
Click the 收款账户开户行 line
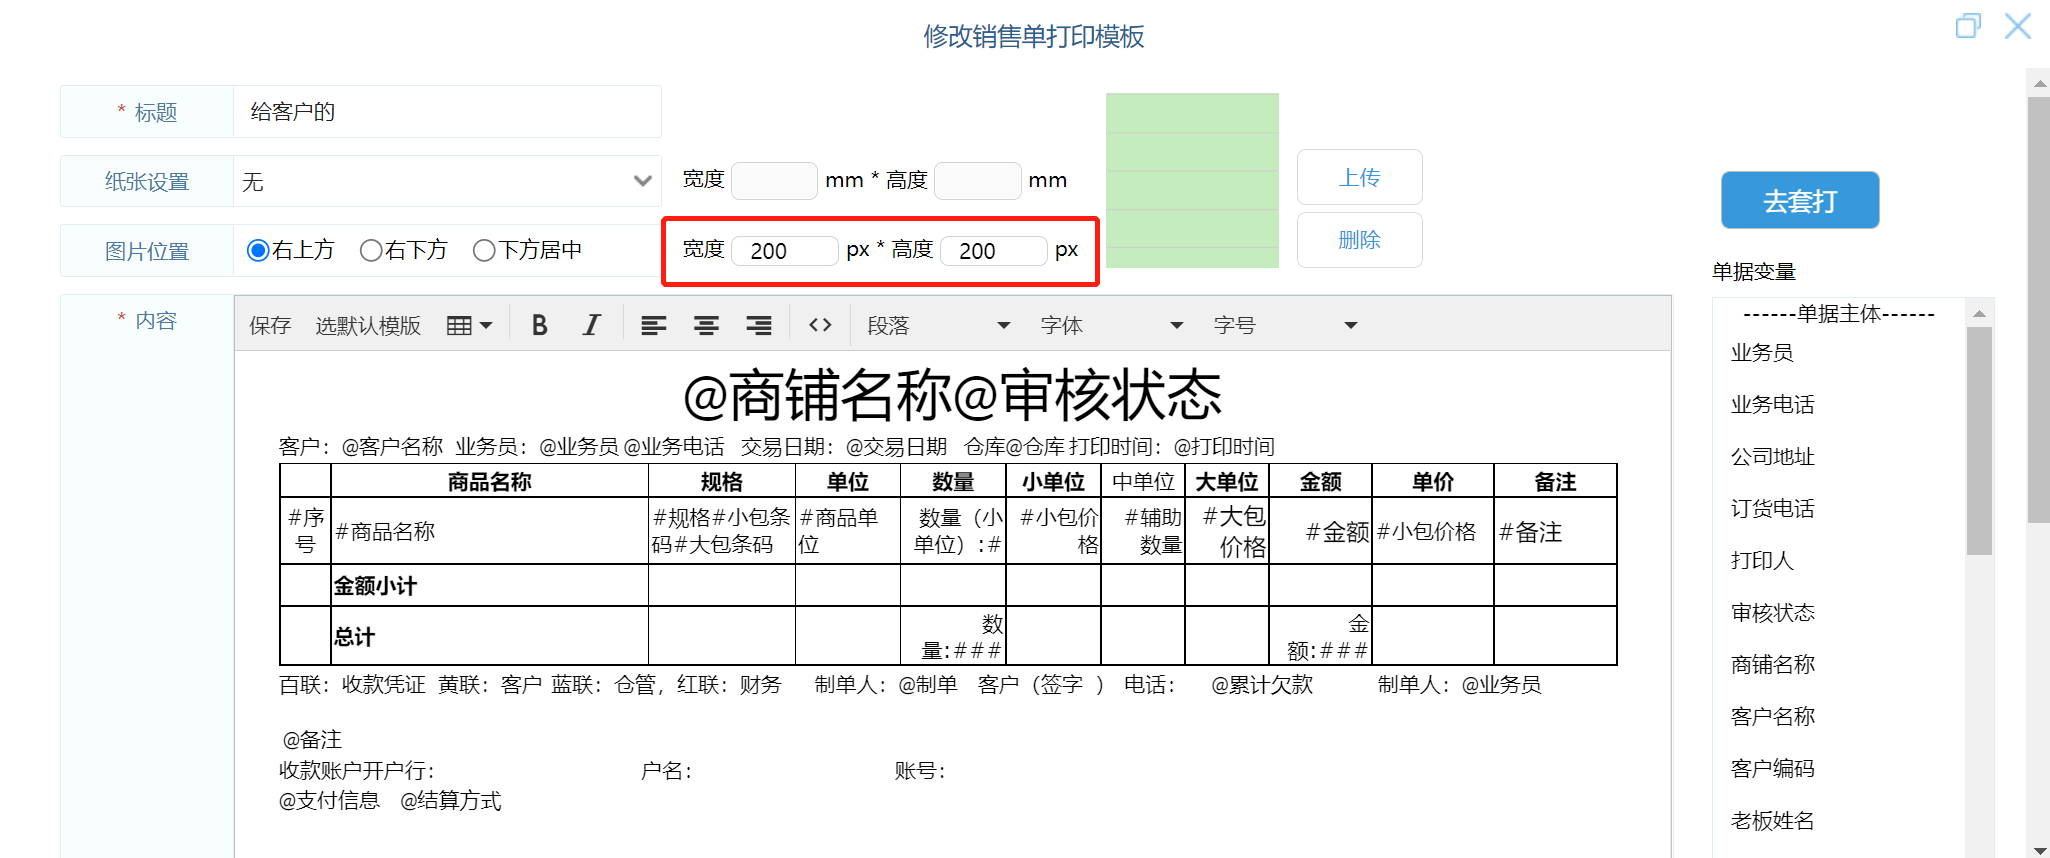tap(356, 770)
